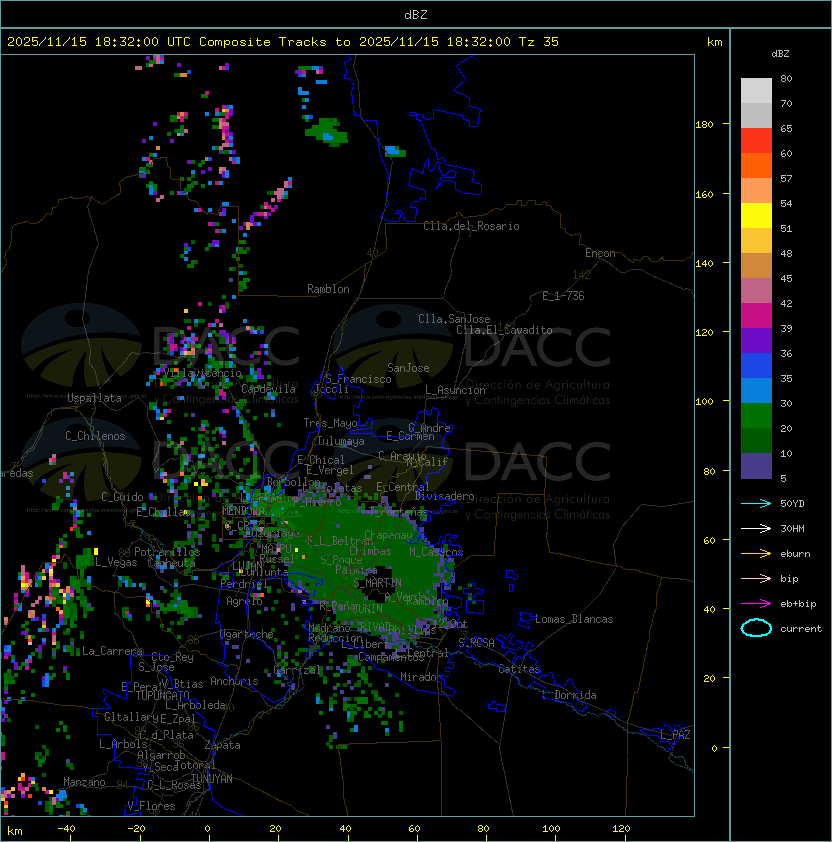Click the 120 km horizontal axis tick
Screen dimensions: 832x842
point(621,829)
